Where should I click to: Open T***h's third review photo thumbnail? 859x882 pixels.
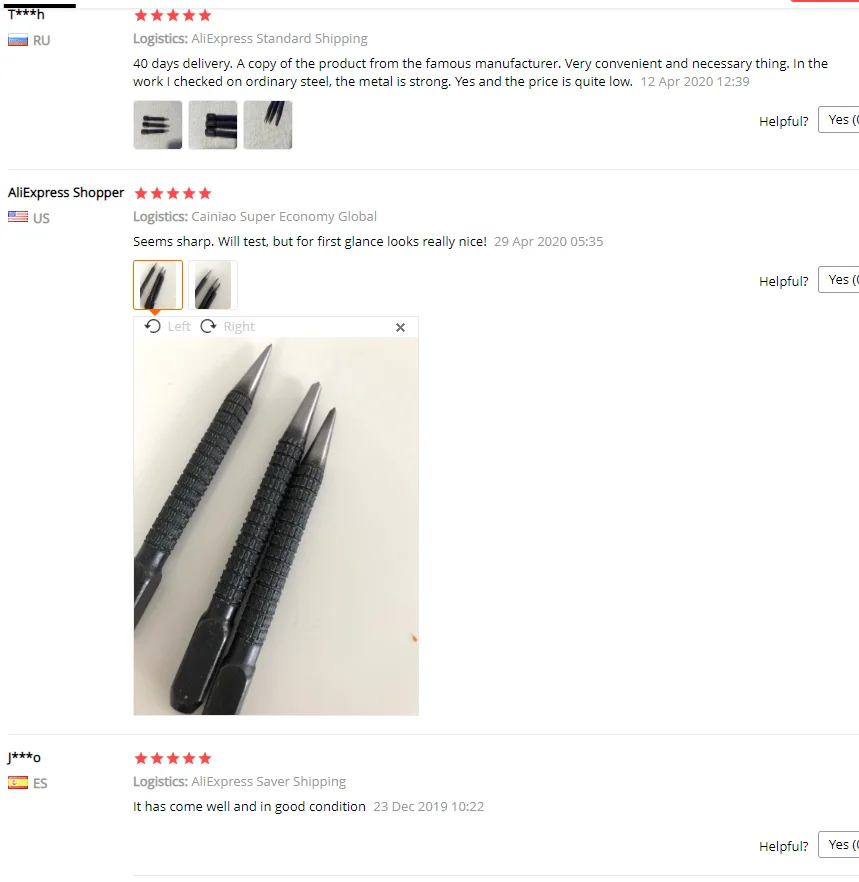pyautogui.click(x=268, y=125)
